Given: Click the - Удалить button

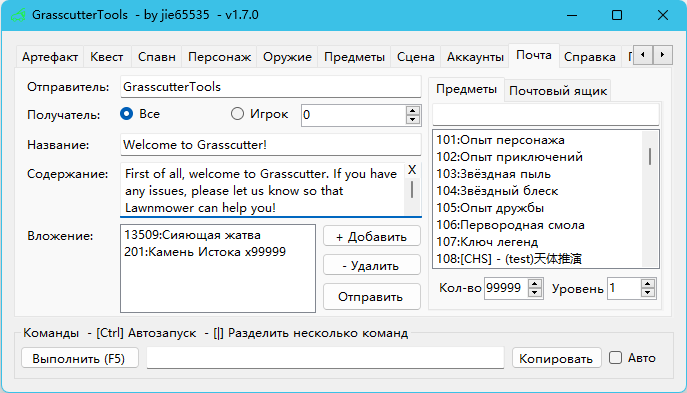Looking at the screenshot, I should click(372, 266).
